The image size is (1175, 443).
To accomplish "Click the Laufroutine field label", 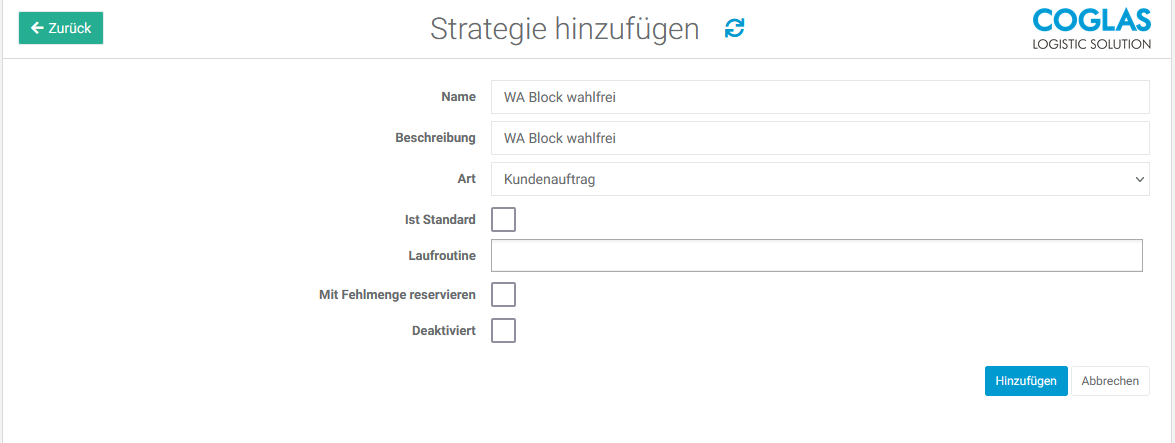I will click(x=442, y=256).
